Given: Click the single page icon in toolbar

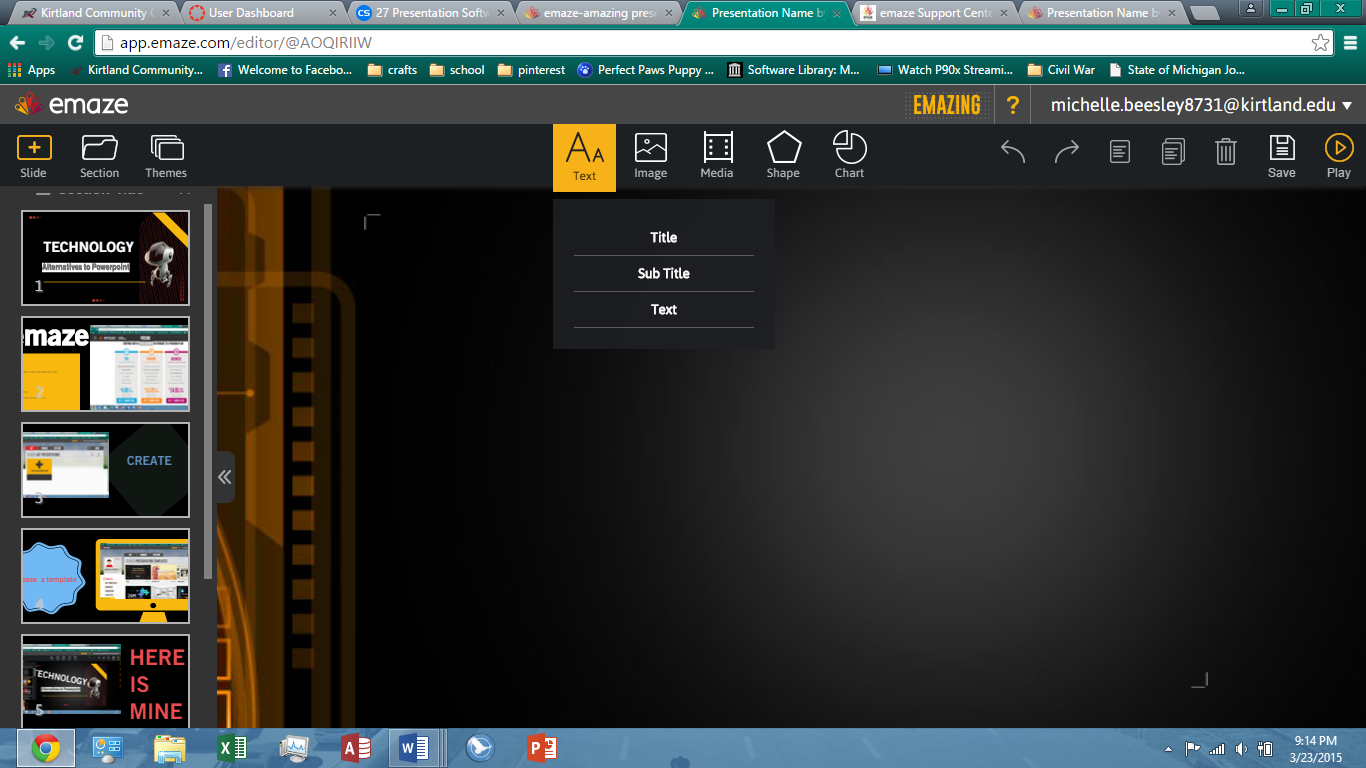Looking at the screenshot, I should [1120, 152].
